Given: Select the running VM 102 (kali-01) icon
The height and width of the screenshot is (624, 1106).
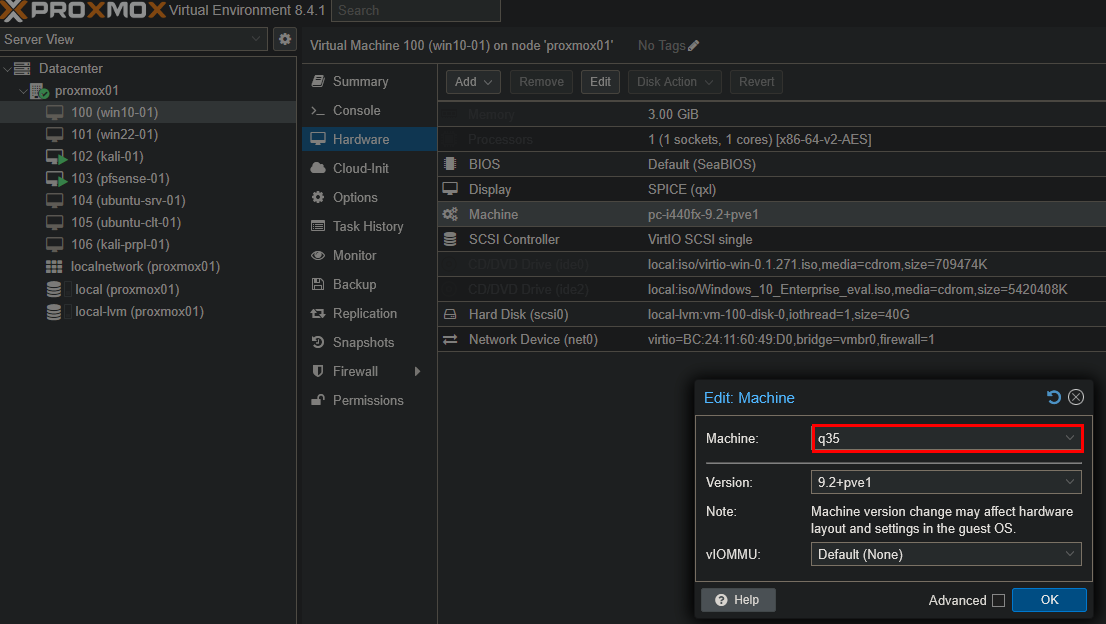Looking at the screenshot, I should click(55, 157).
